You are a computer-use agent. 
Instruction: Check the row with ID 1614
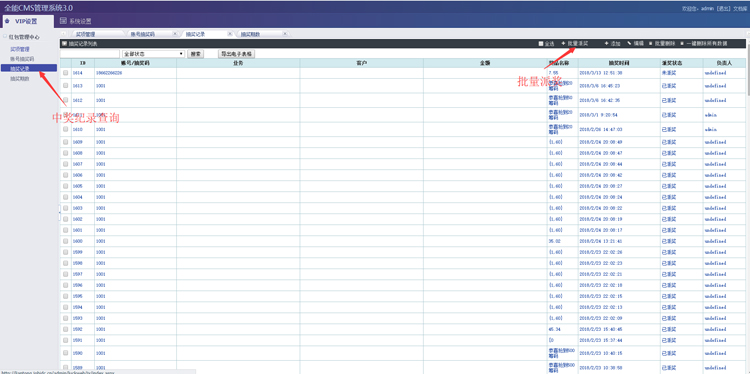point(66,73)
